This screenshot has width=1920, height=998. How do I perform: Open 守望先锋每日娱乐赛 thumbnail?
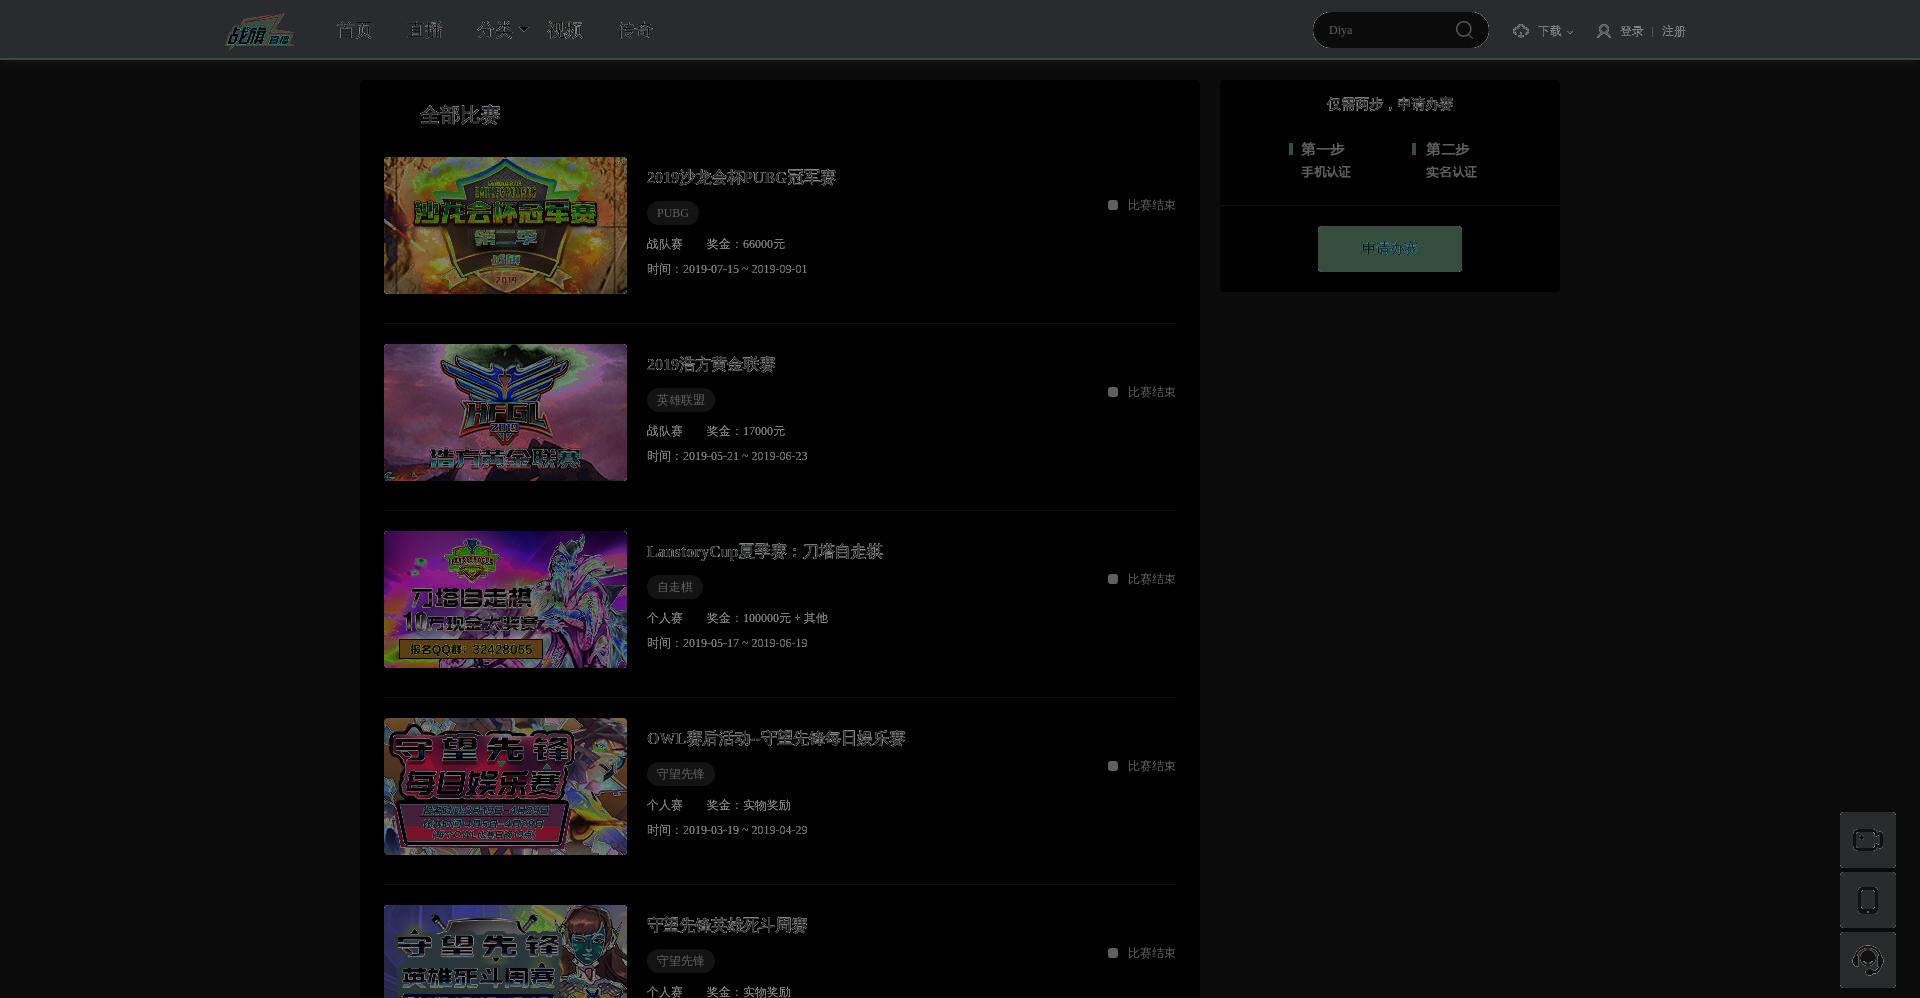pos(505,786)
